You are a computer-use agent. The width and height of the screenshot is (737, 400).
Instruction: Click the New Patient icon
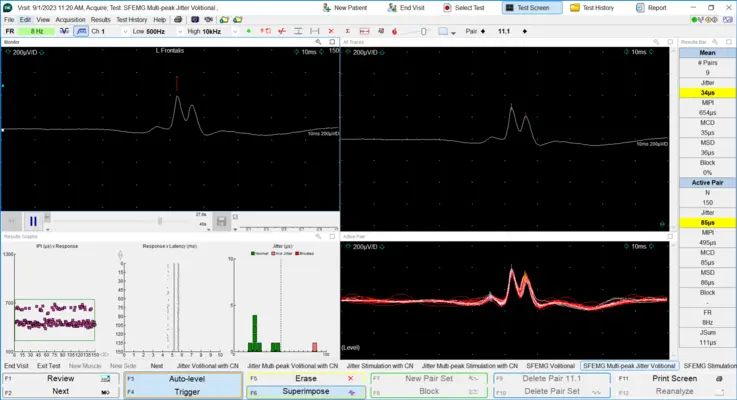coord(326,7)
